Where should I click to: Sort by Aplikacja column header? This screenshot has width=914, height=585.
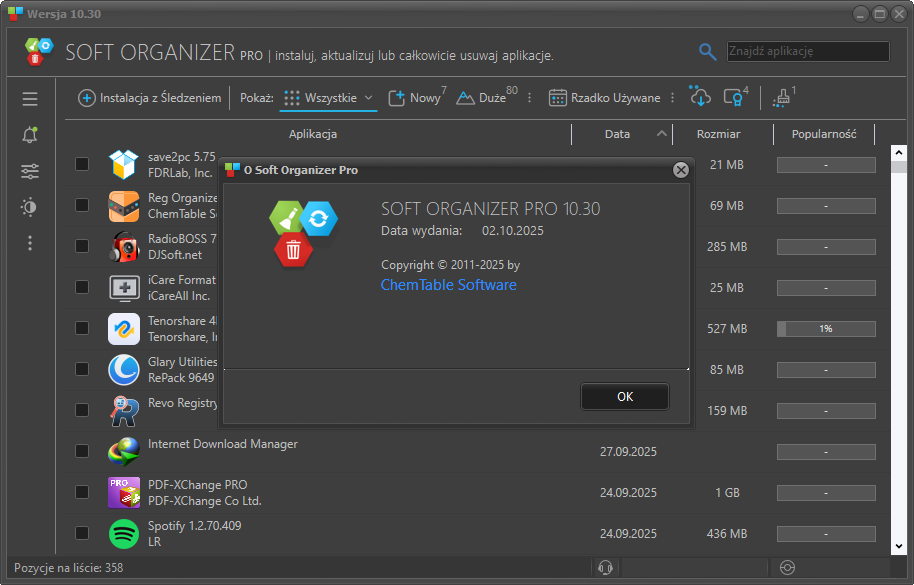point(313,134)
